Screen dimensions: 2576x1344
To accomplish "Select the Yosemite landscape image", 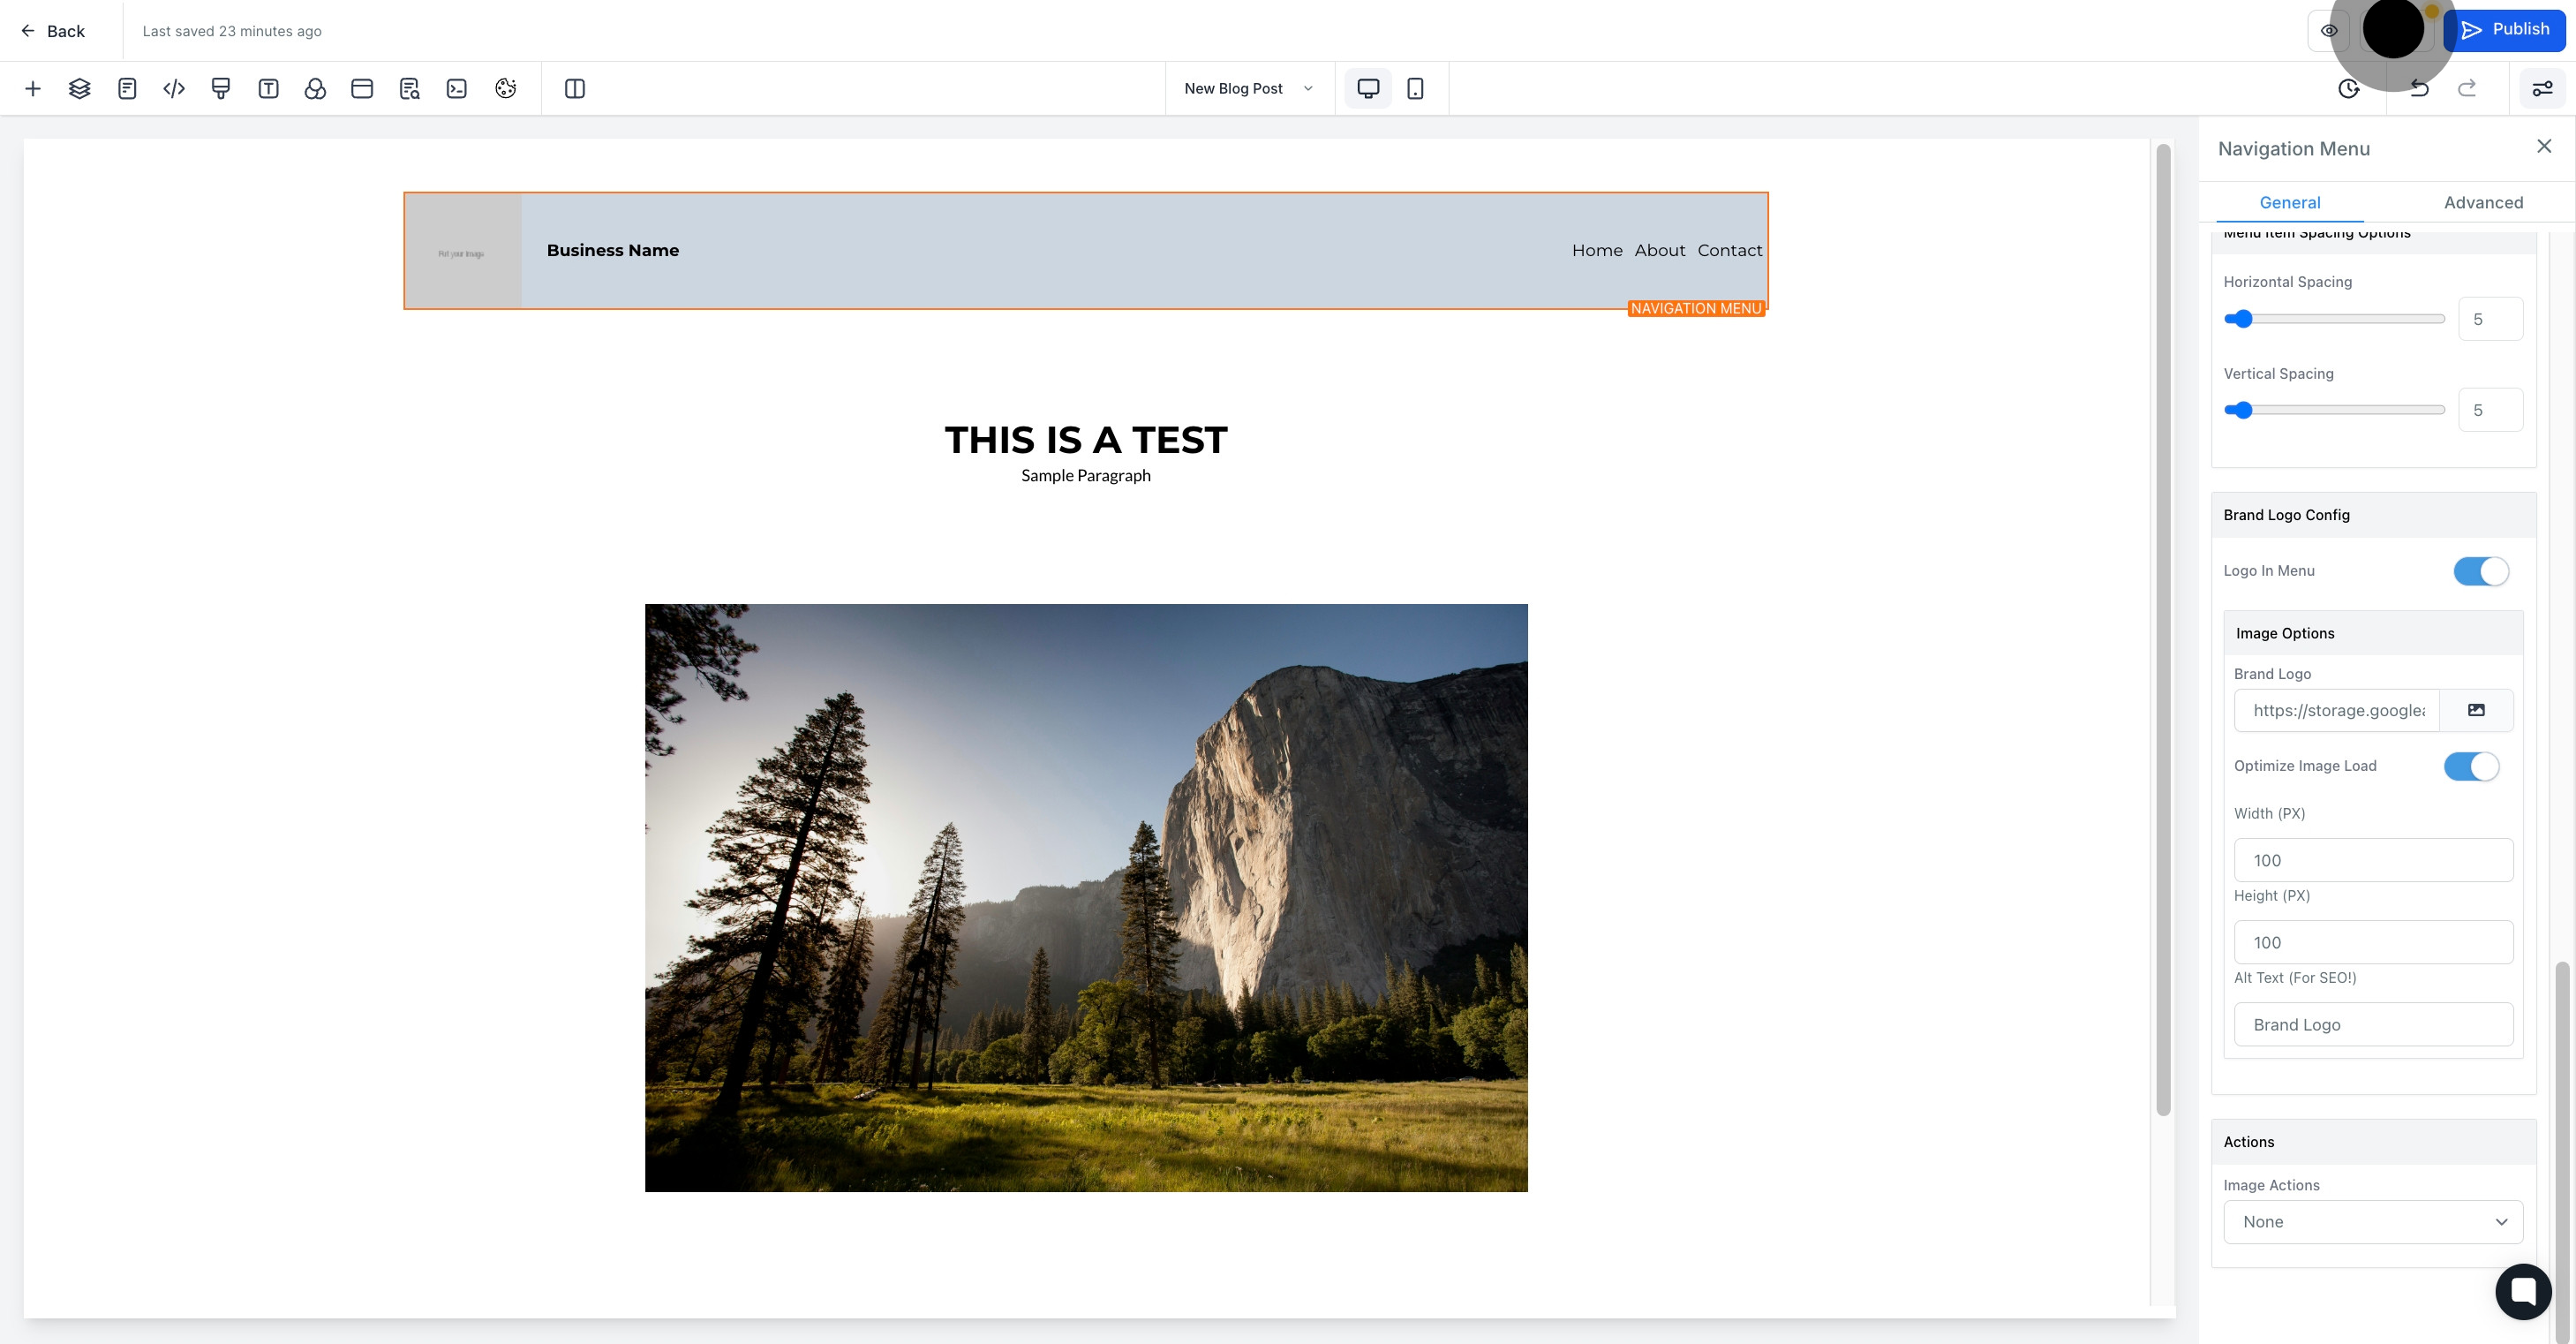I will (1086, 898).
